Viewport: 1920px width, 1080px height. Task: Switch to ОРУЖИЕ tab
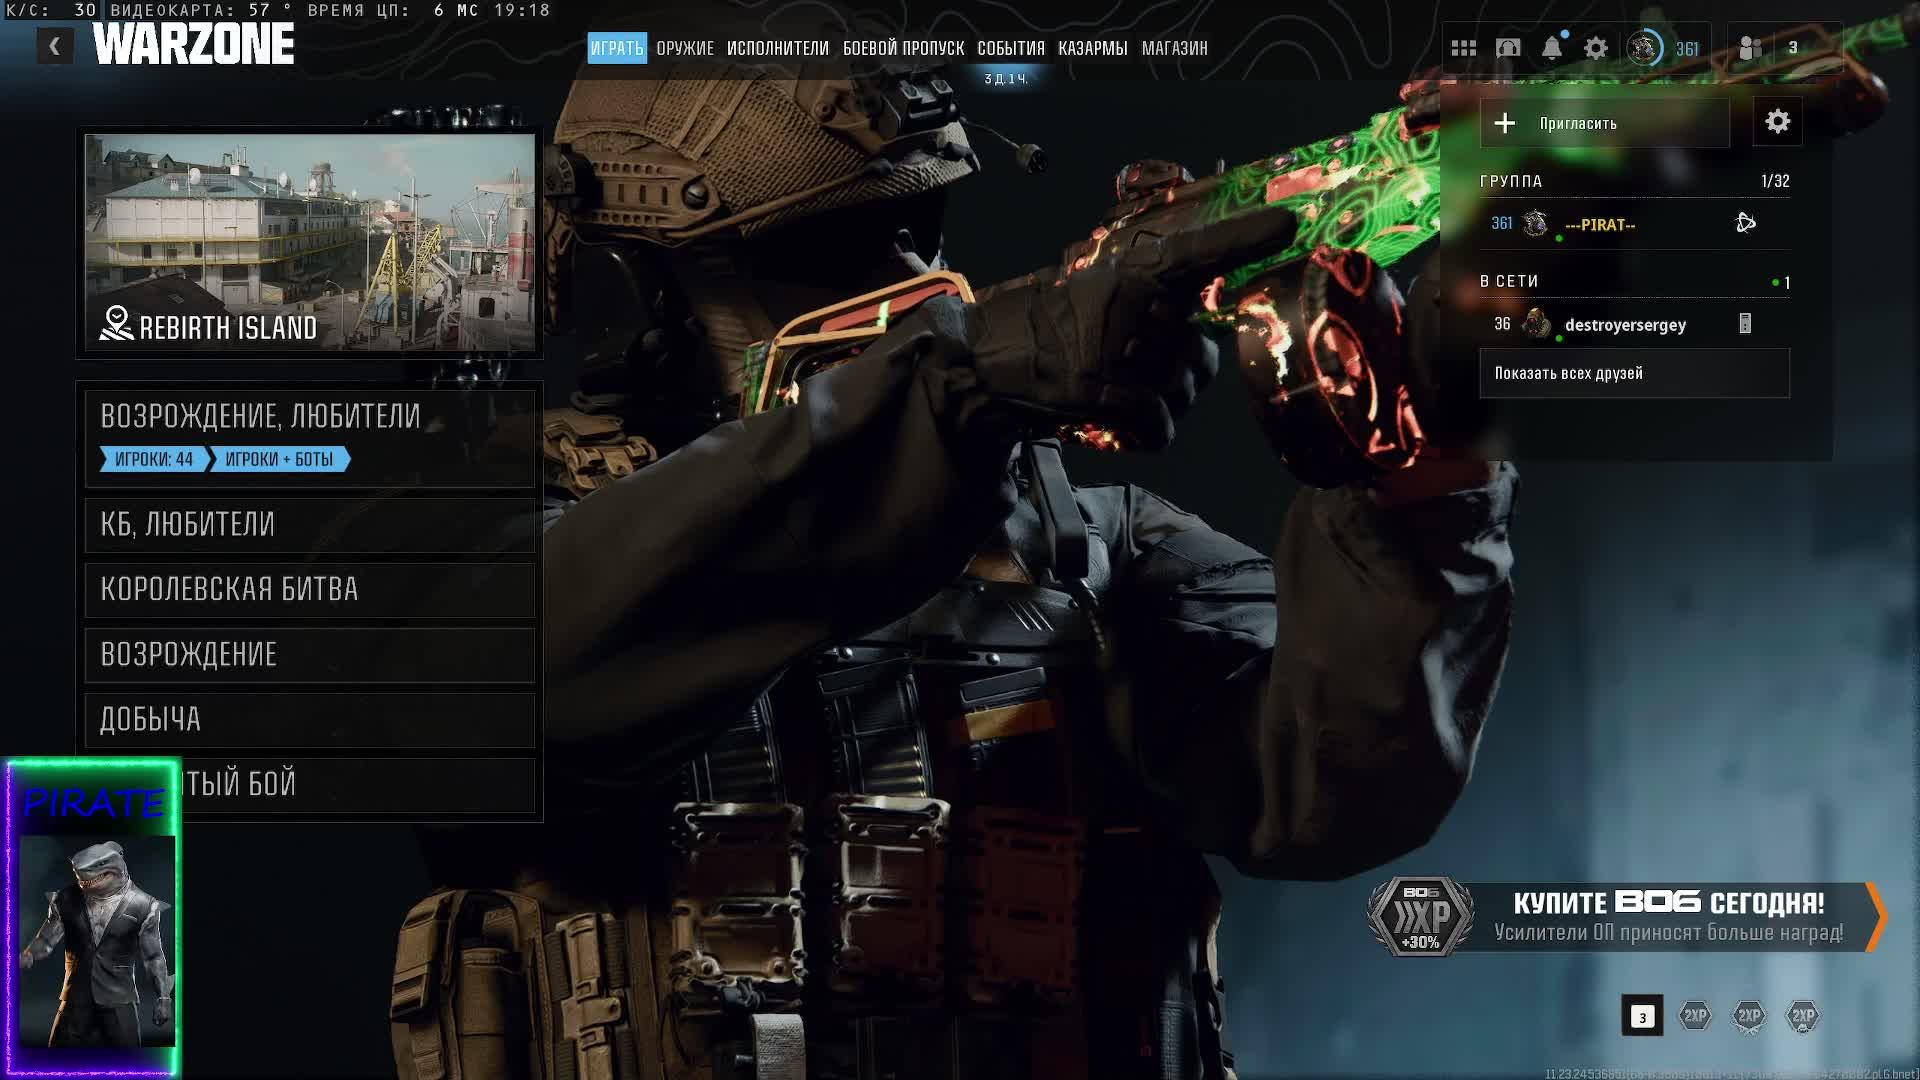click(685, 48)
